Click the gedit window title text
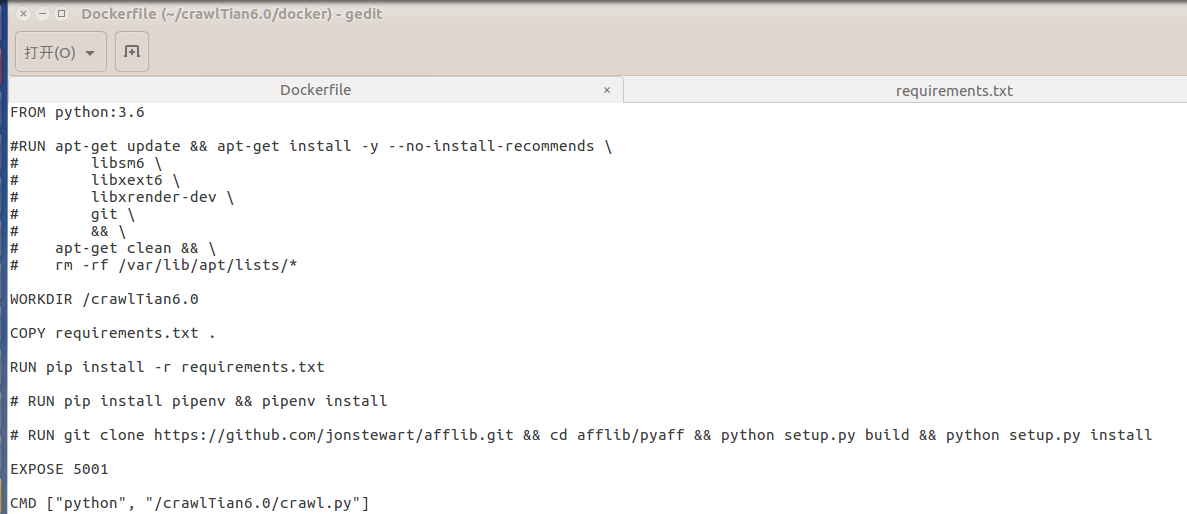 coord(231,14)
